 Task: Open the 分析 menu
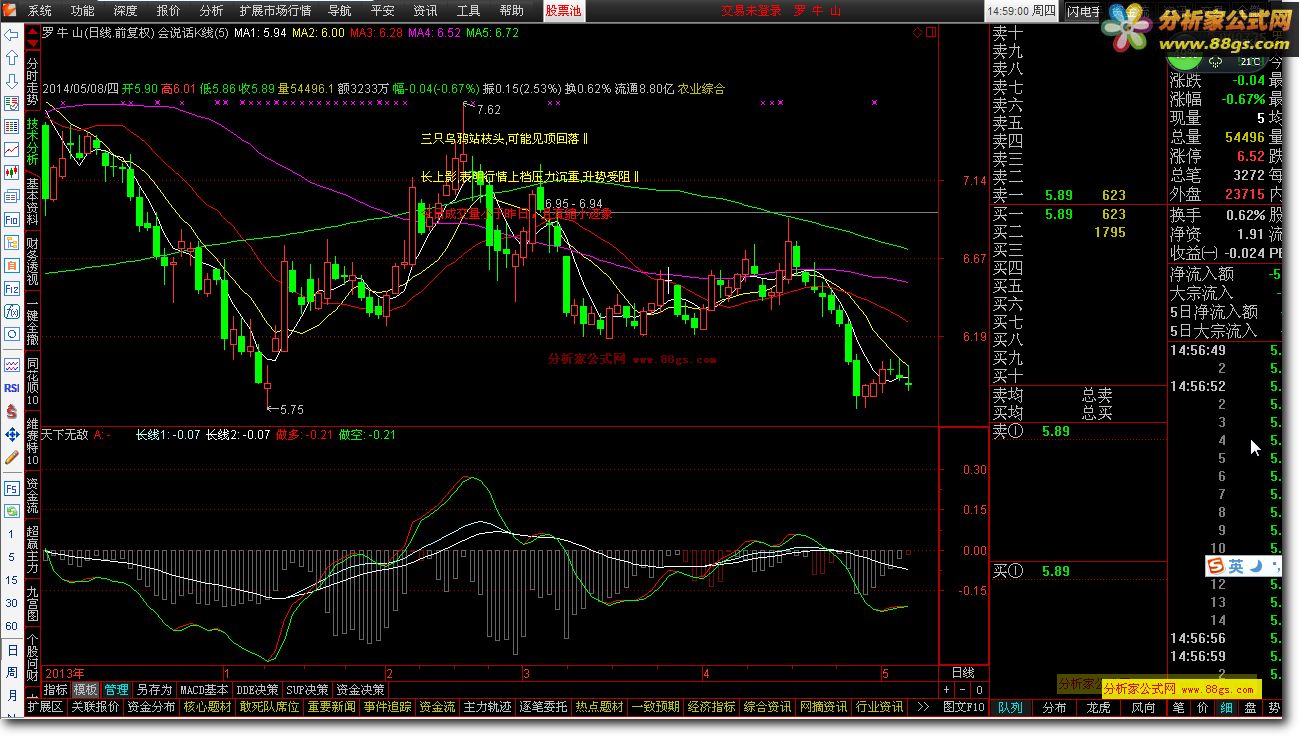211,11
